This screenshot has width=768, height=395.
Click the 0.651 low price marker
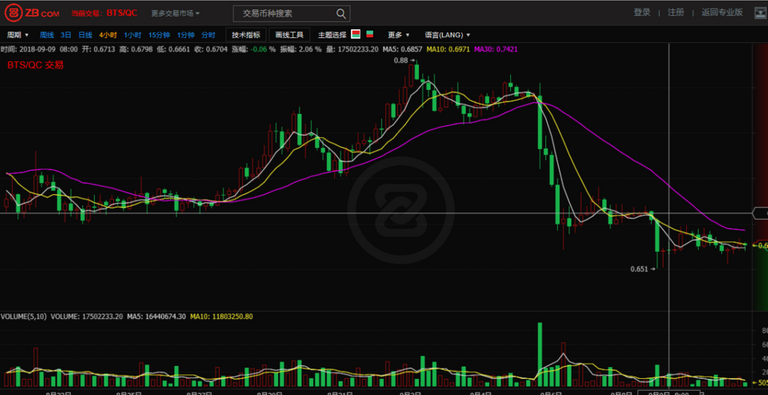[x=643, y=269]
